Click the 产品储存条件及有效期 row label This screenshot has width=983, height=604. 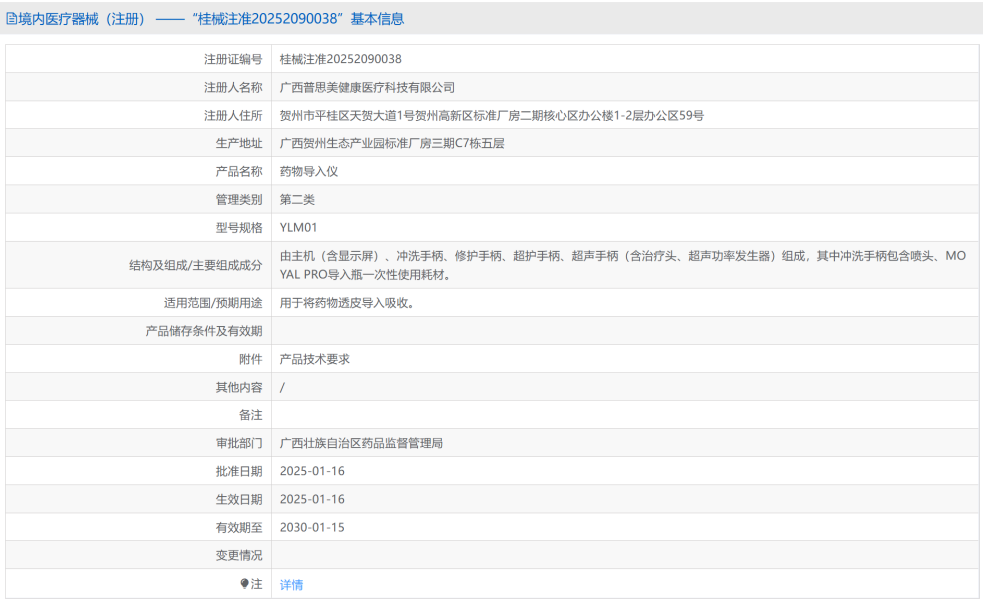tap(204, 331)
